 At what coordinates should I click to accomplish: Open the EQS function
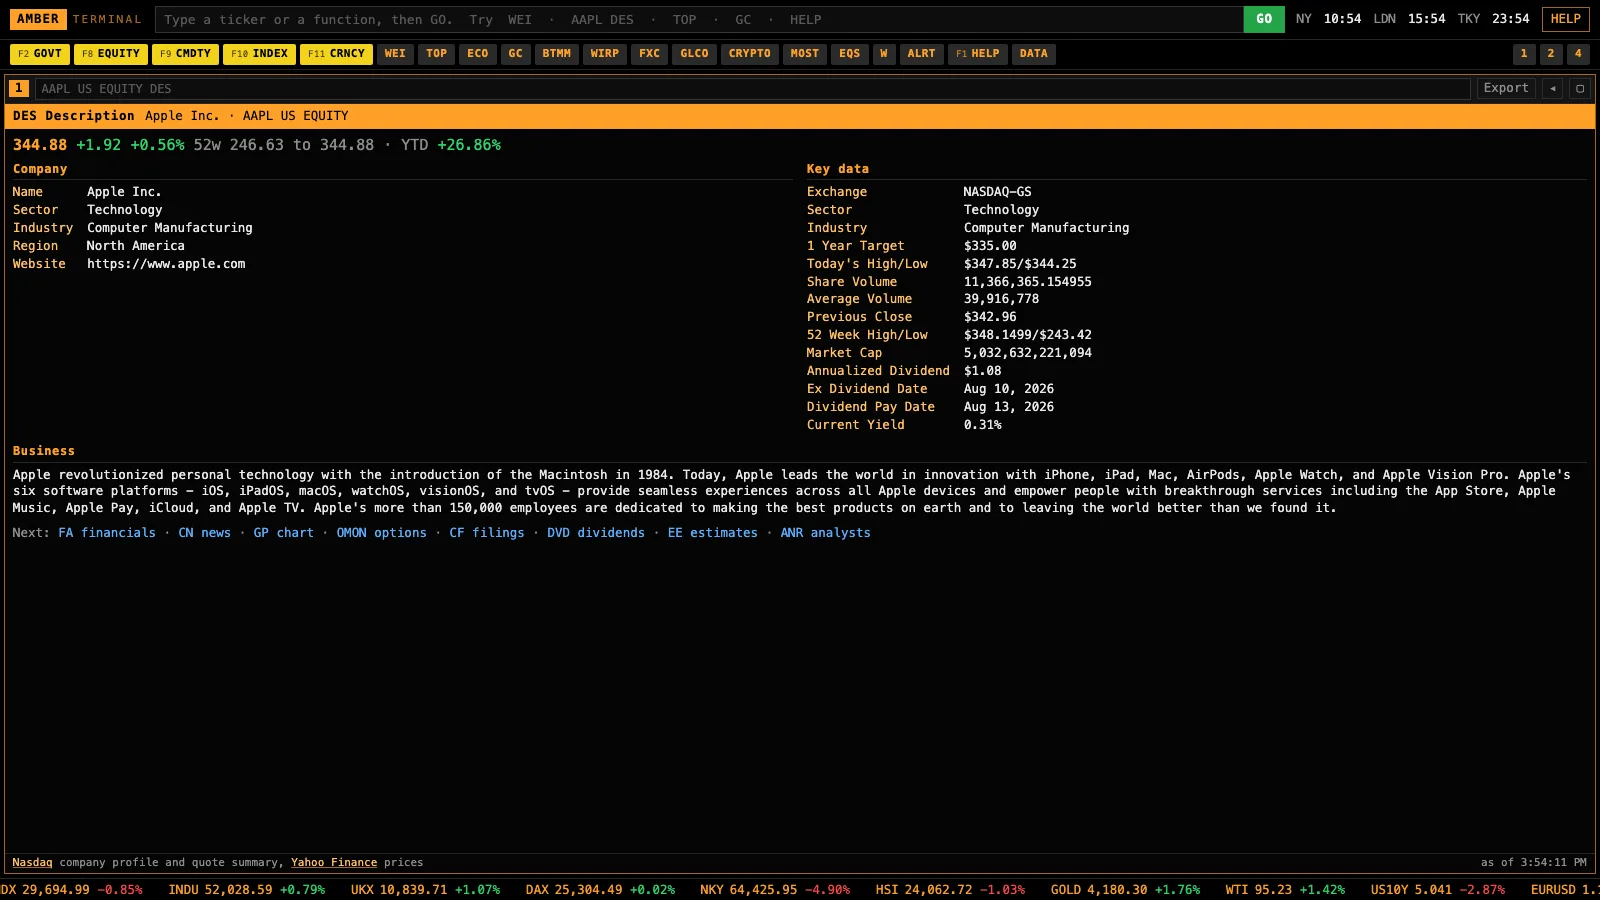pos(850,54)
